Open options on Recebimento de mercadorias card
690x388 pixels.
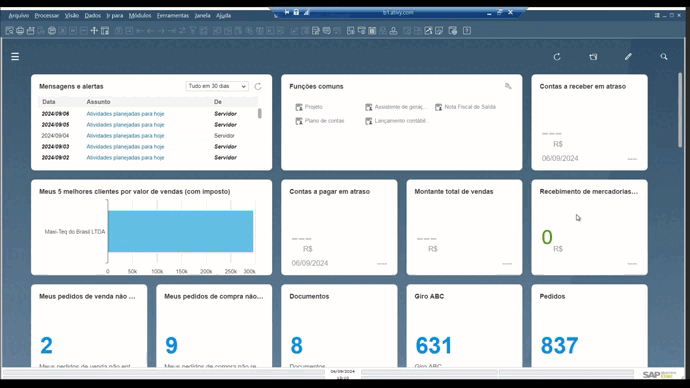pos(632,264)
